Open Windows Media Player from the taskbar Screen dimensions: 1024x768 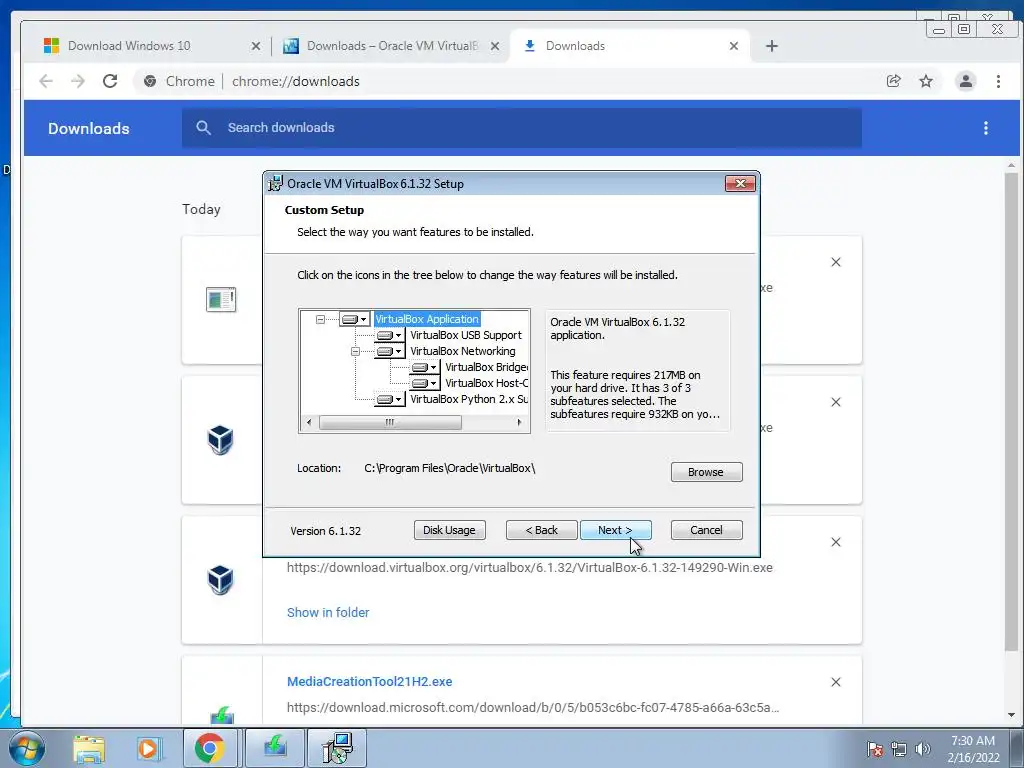[x=149, y=748]
